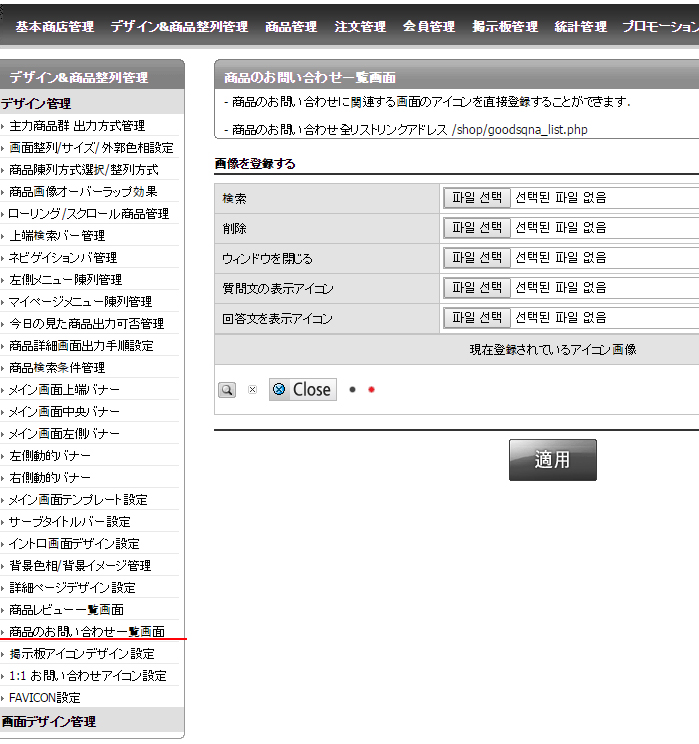Open 商品レビュー一覧画面 in the sidebar
The height and width of the screenshot is (744, 699).
(66, 610)
